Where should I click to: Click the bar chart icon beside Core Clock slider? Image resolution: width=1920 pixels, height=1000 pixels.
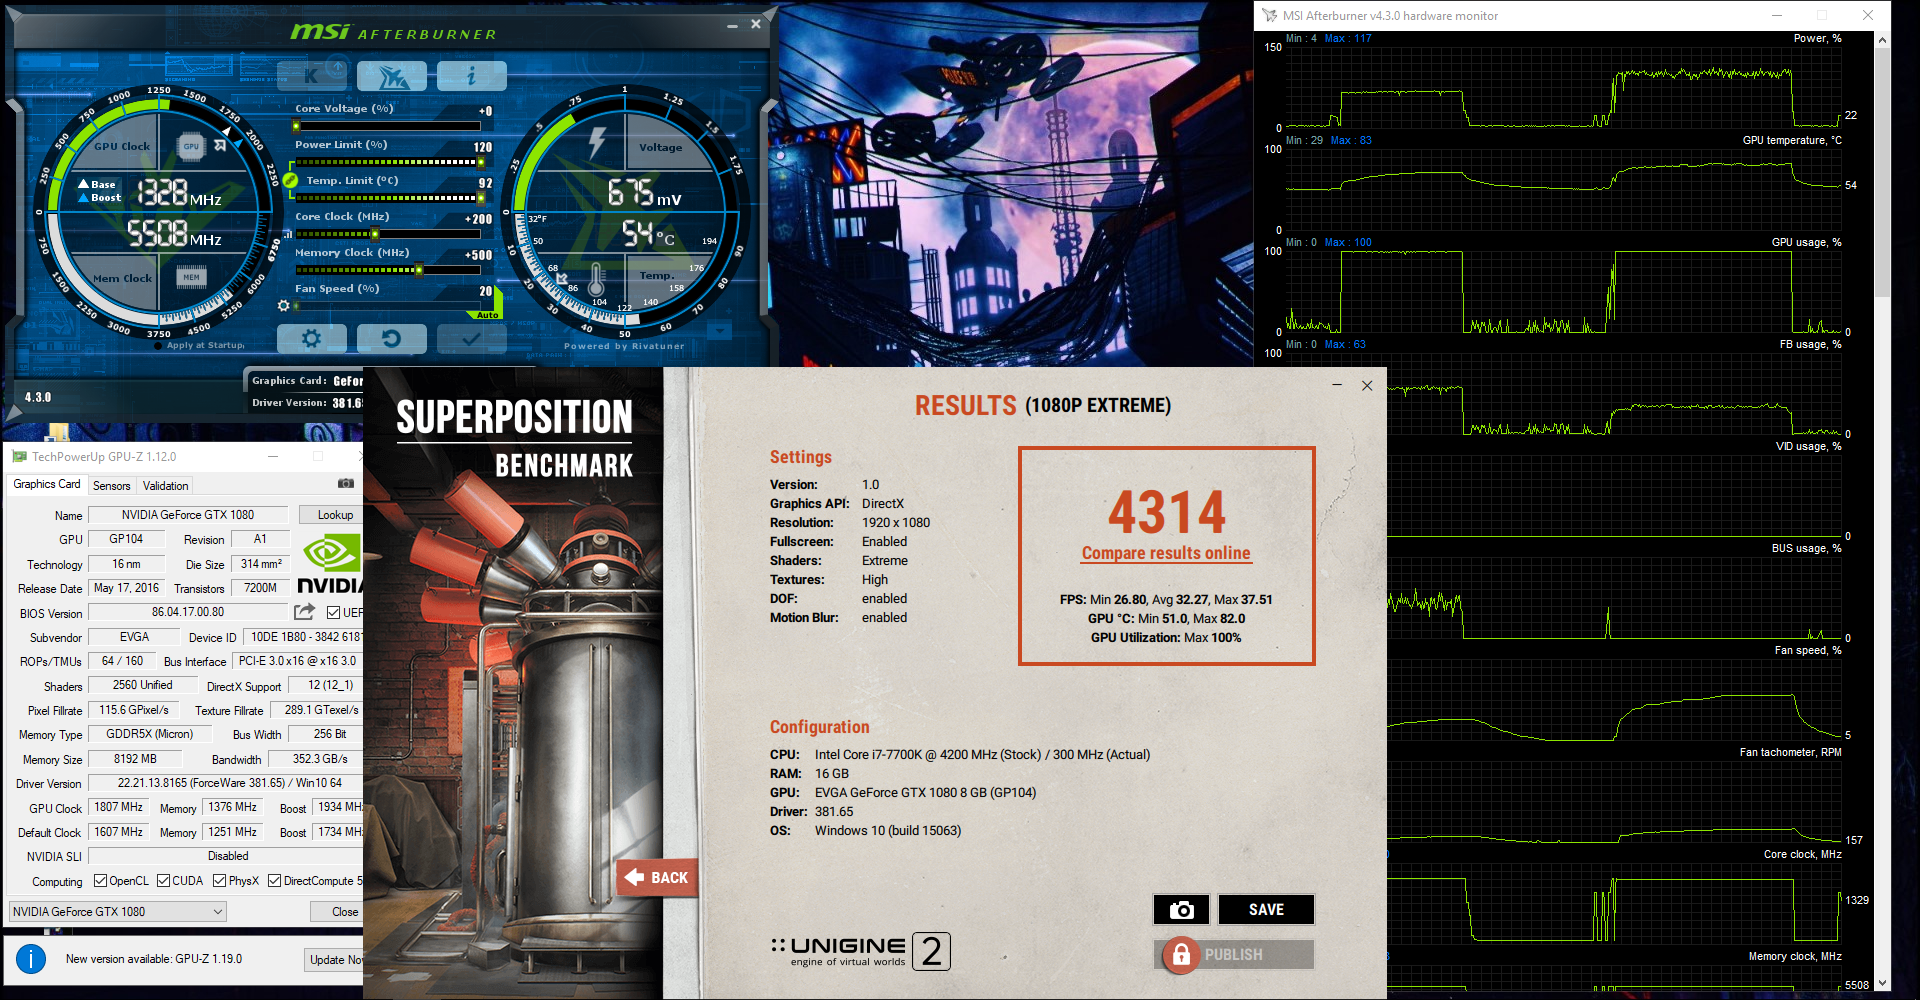[x=288, y=234]
